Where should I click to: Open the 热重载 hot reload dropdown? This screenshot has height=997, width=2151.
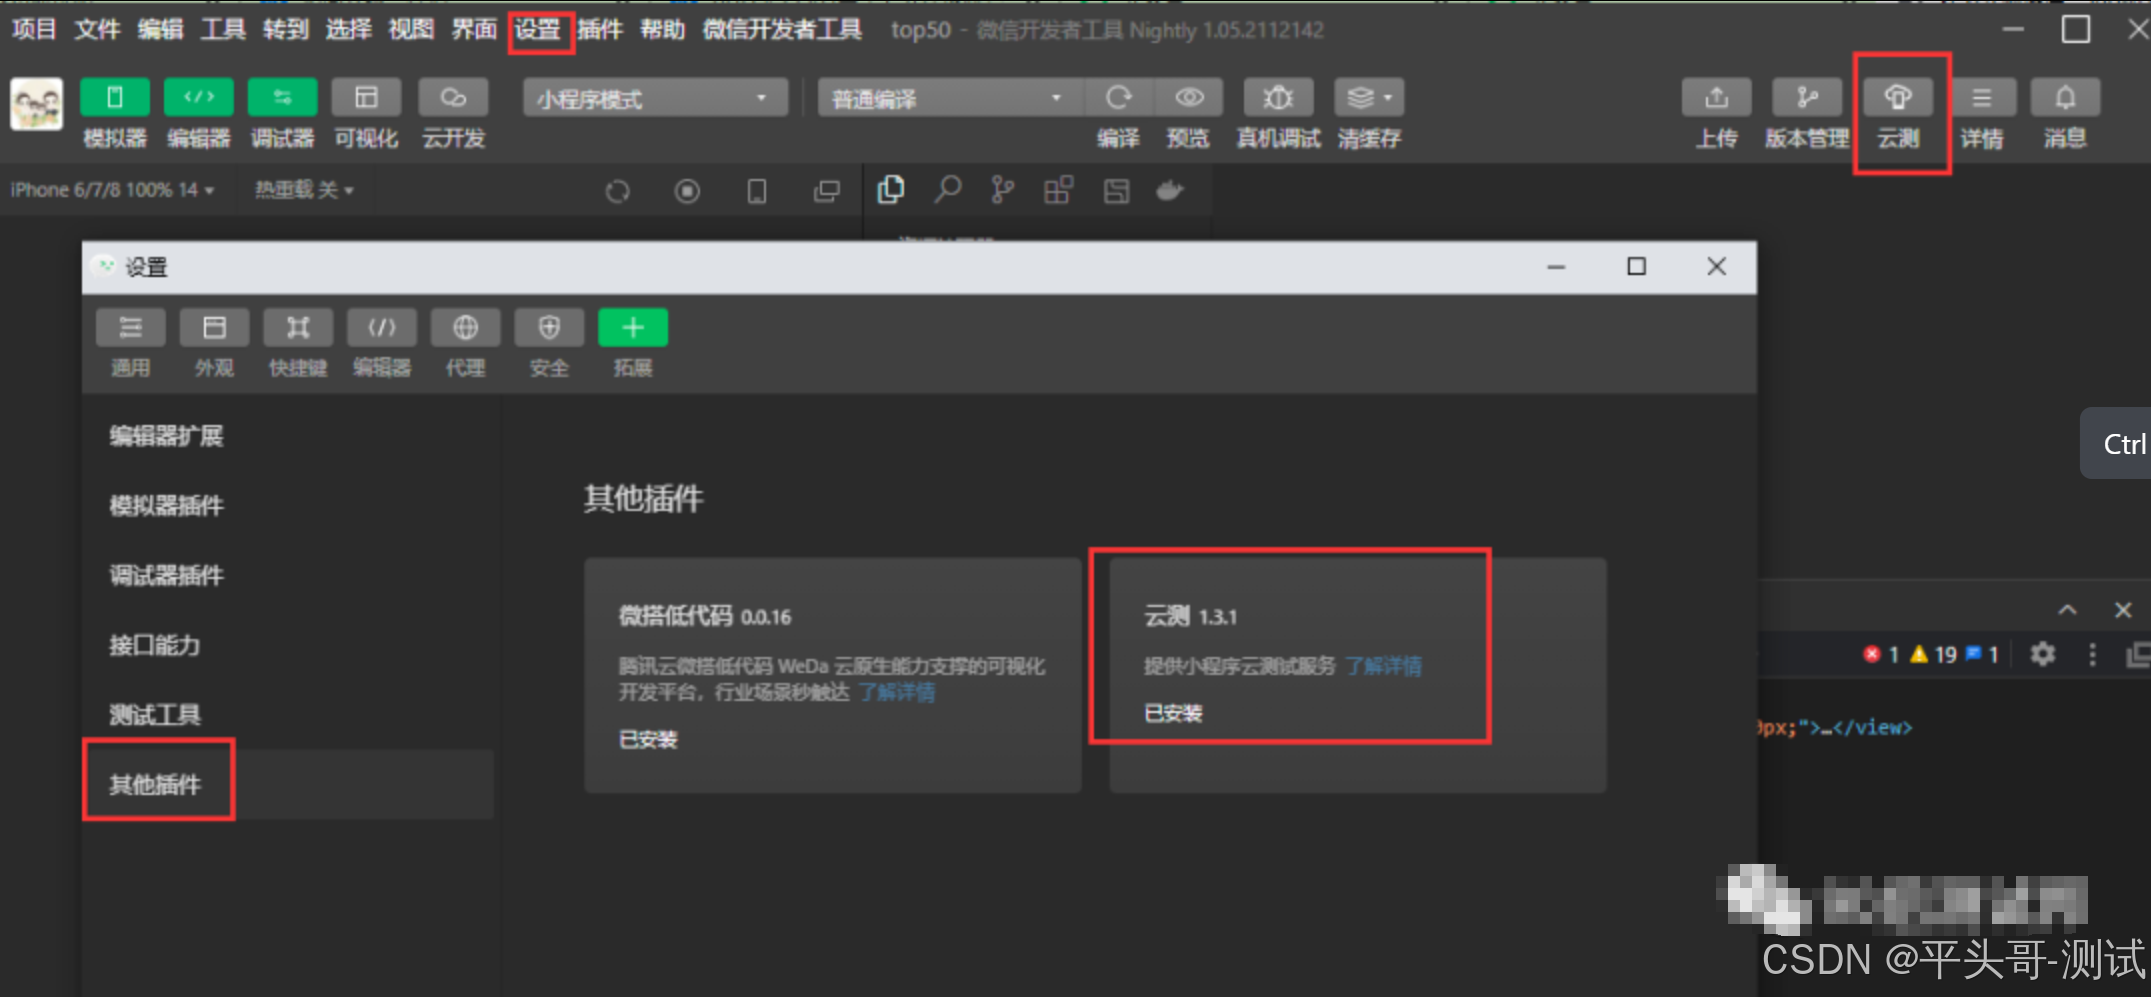tap(304, 190)
